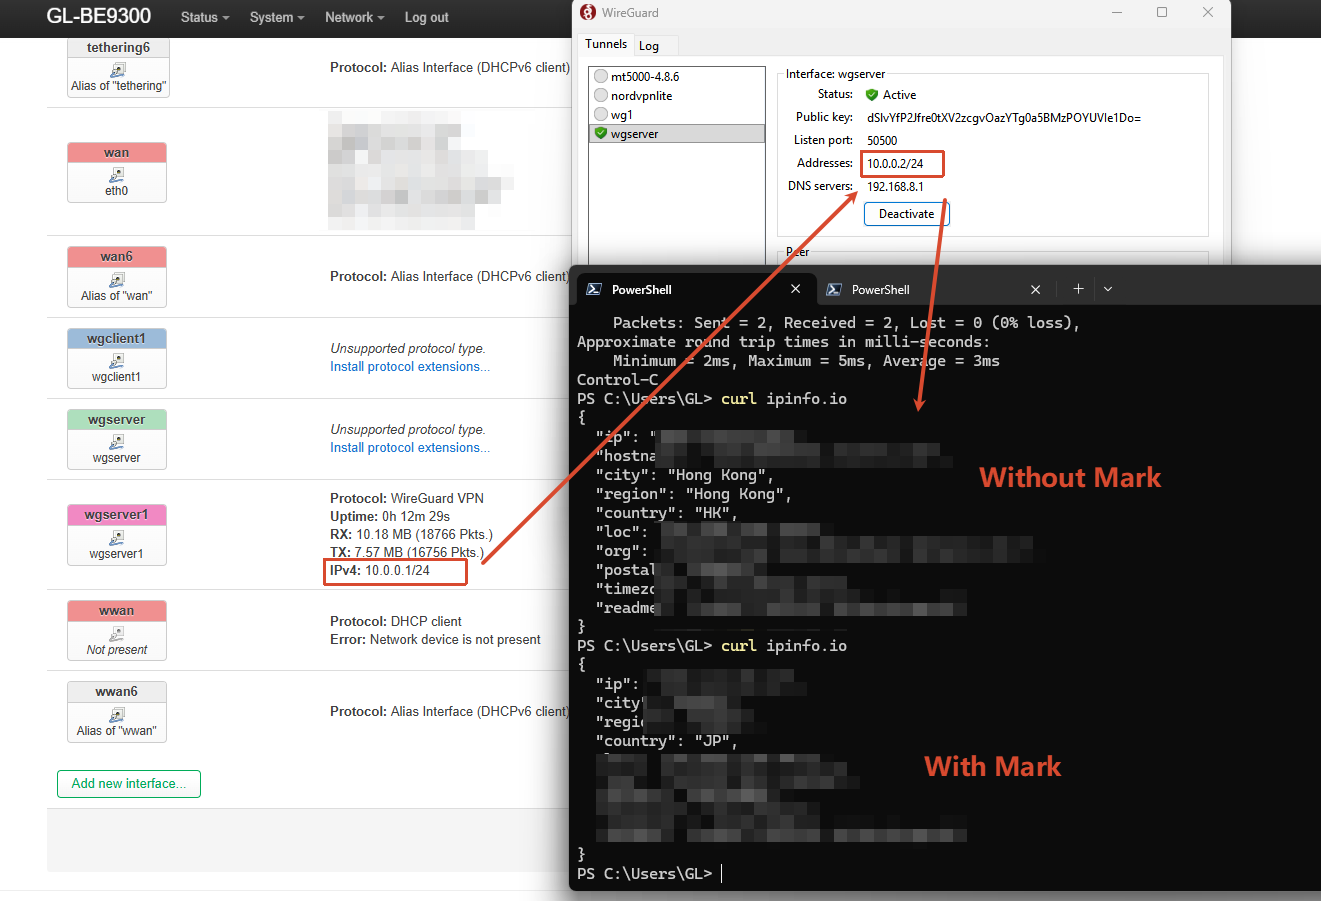This screenshot has height=901, width=1321.
Task: Click the green Active status shield icon
Action: click(872, 95)
